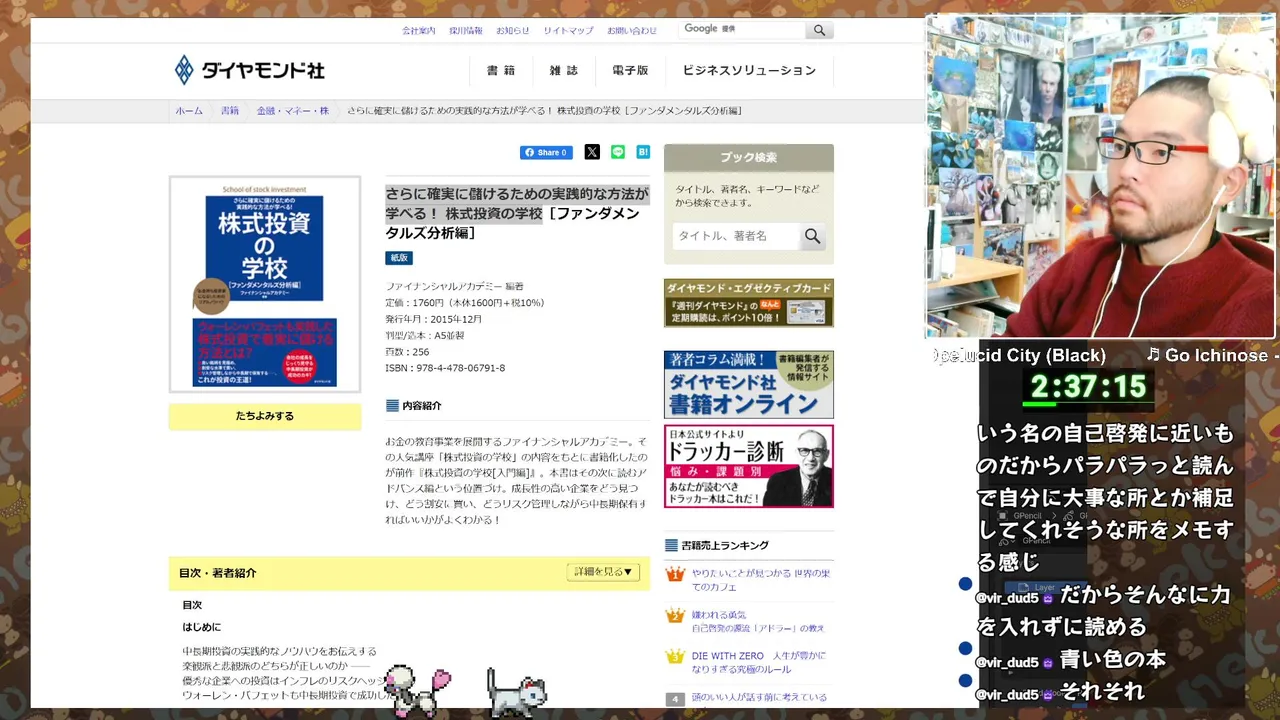This screenshot has width=1280, height=720.
Task: Click the pixel creature with pink heart tail
Action: pyautogui.click(x=417, y=691)
